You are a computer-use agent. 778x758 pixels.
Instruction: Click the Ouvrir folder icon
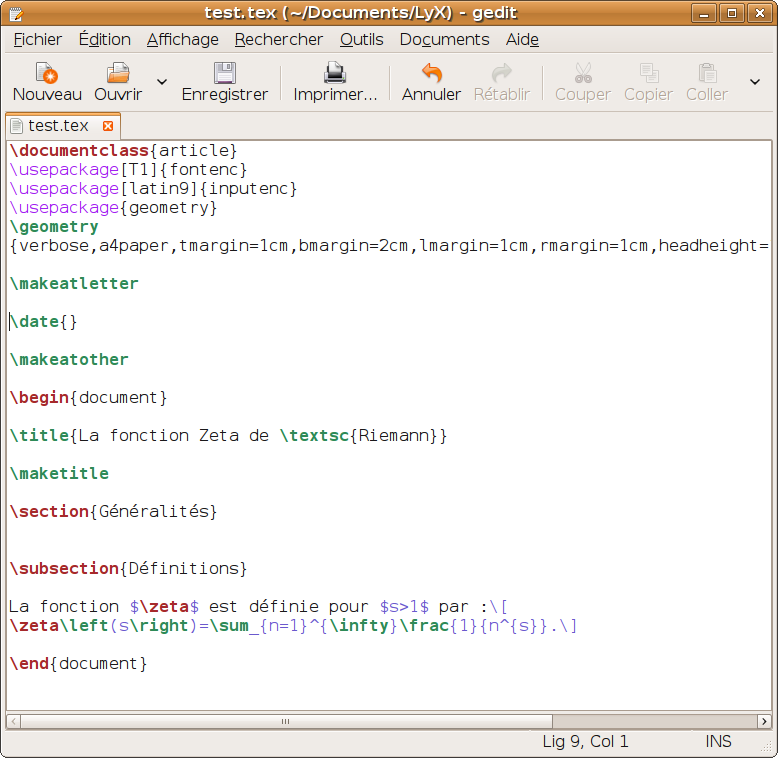[x=118, y=73]
